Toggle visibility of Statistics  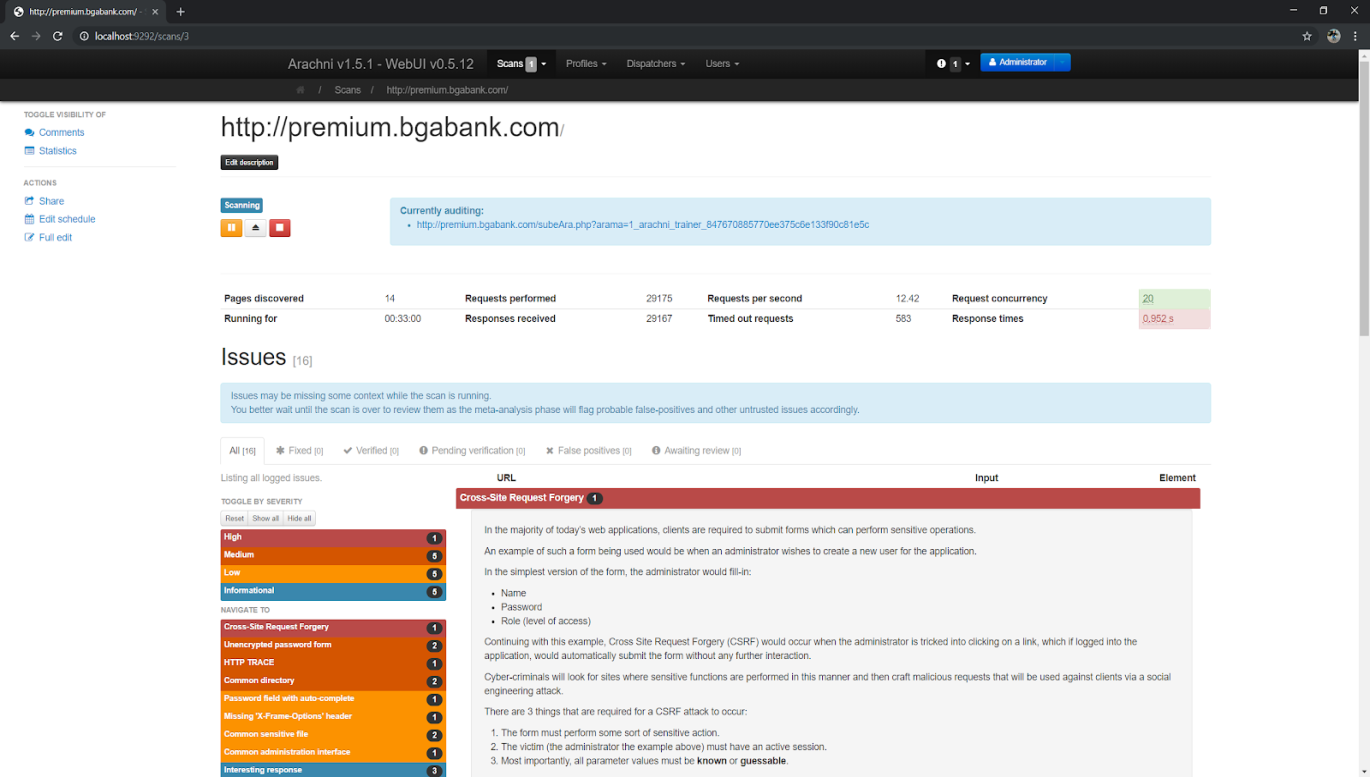pyautogui.click(x=50, y=151)
